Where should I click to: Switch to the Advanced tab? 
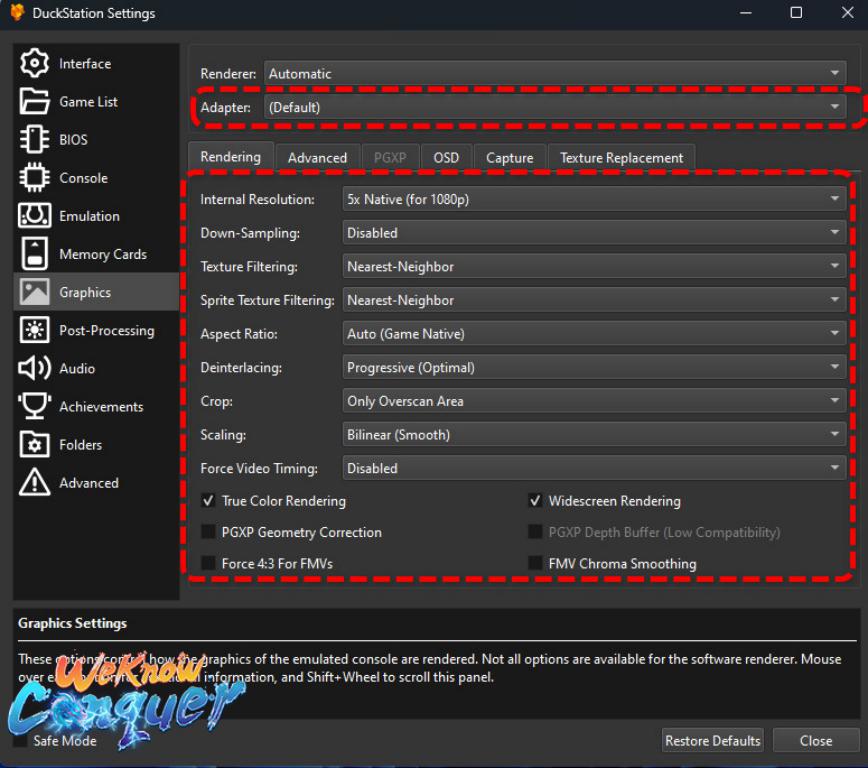317,158
